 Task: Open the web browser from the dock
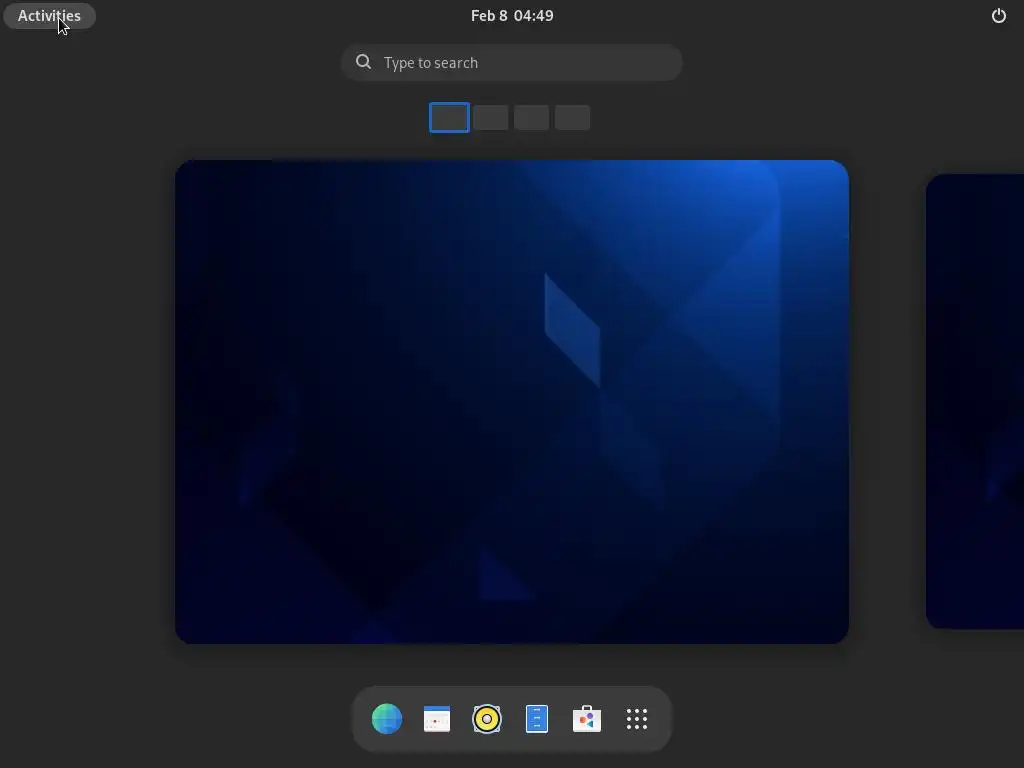point(387,719)
